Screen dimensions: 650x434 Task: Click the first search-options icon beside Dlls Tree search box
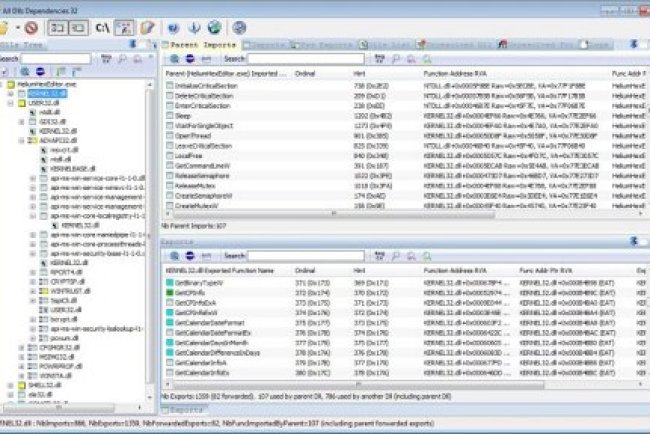[x=106, y=59]
